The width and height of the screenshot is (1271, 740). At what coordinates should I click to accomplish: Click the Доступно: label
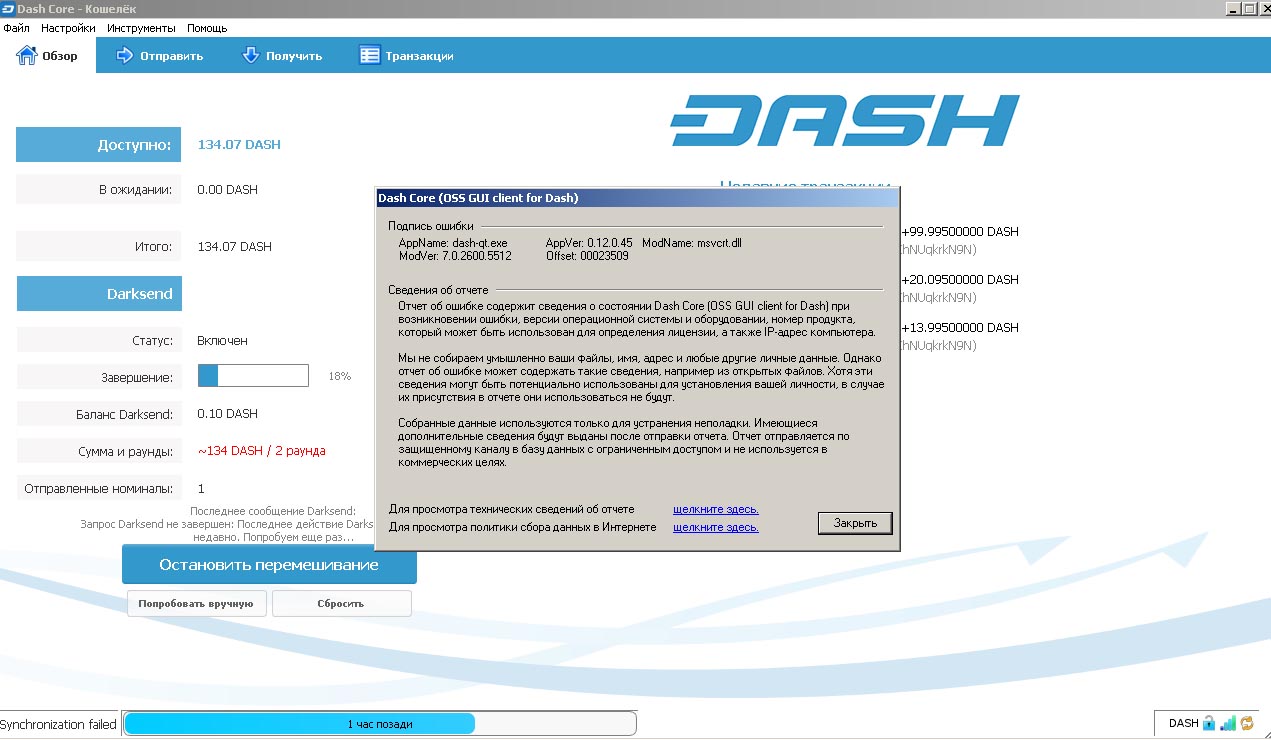[98, 145]
